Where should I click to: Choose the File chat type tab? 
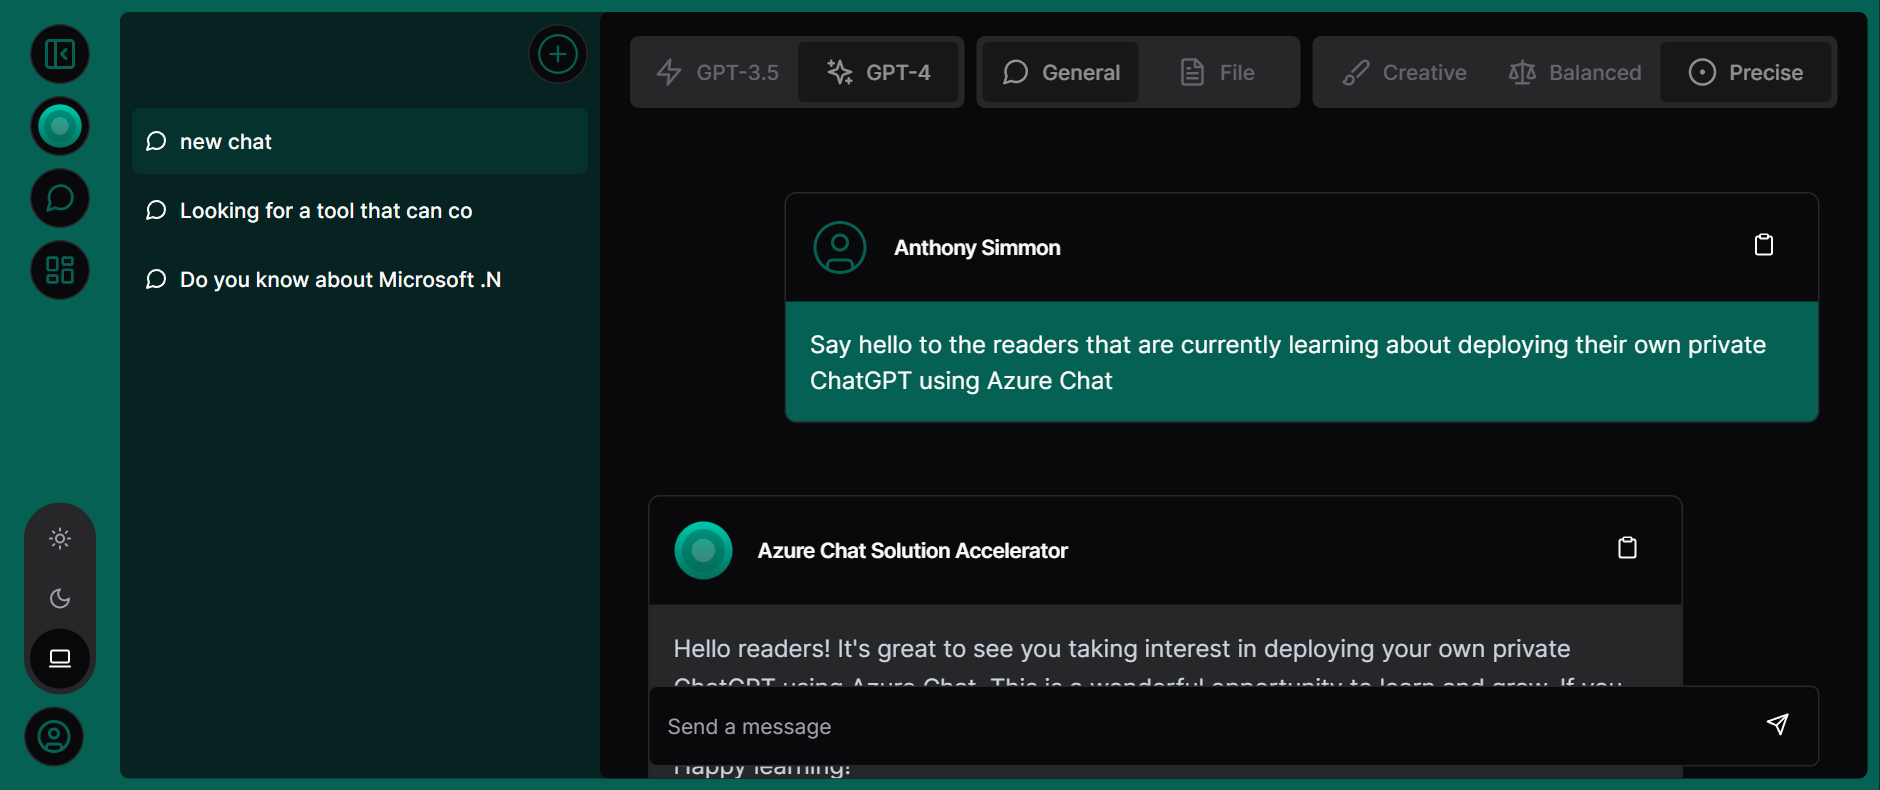[1217, 72]
